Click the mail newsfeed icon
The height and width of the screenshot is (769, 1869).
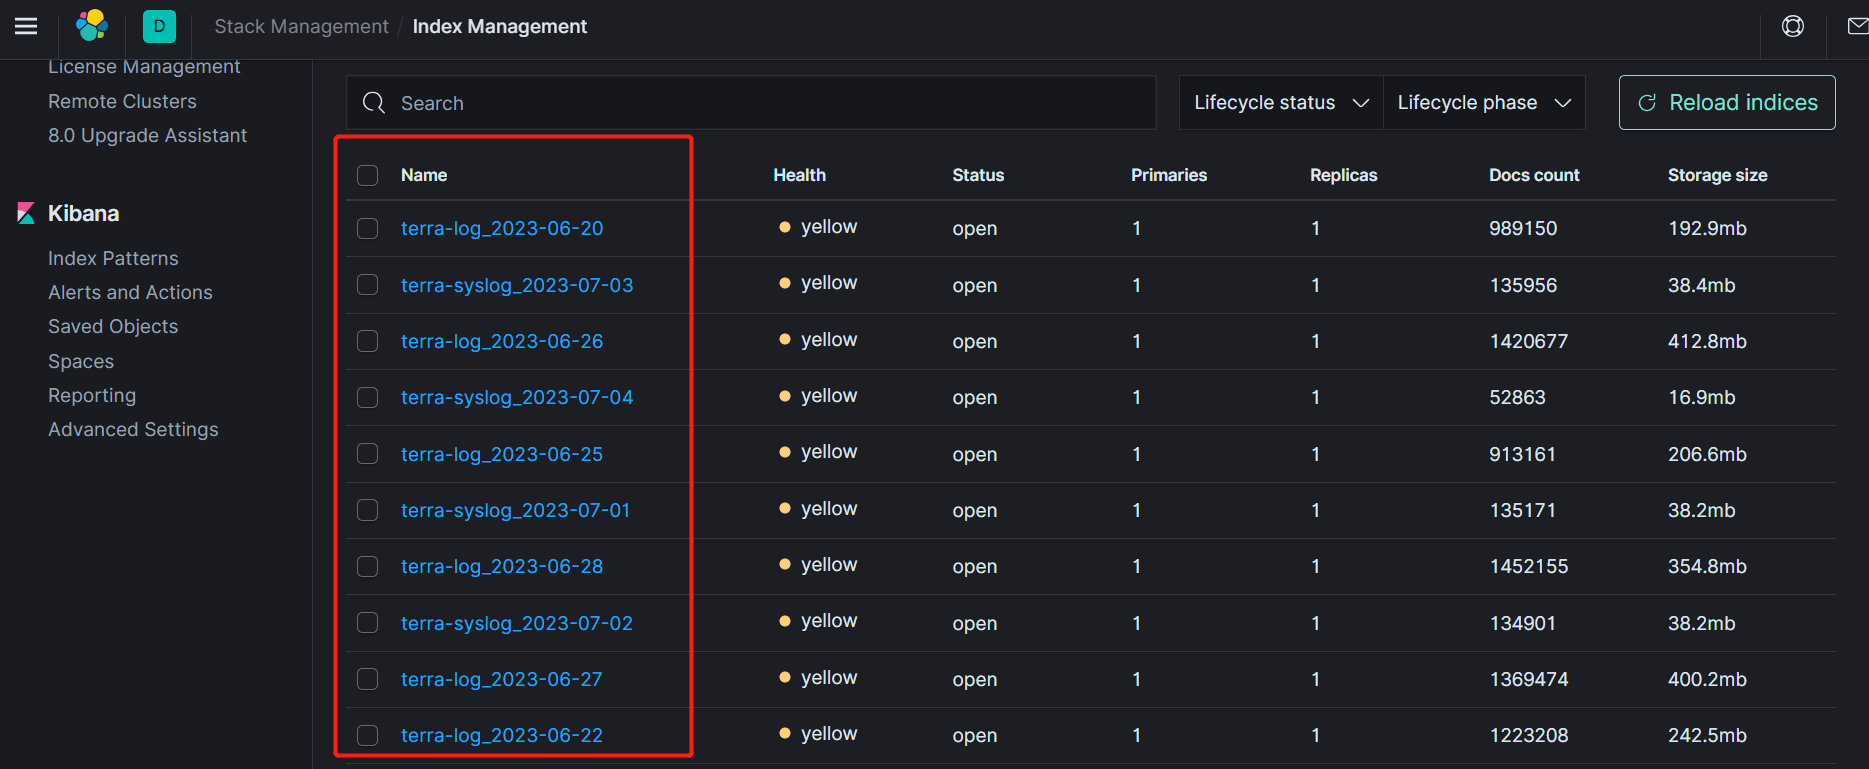(x=1857, y=26)
